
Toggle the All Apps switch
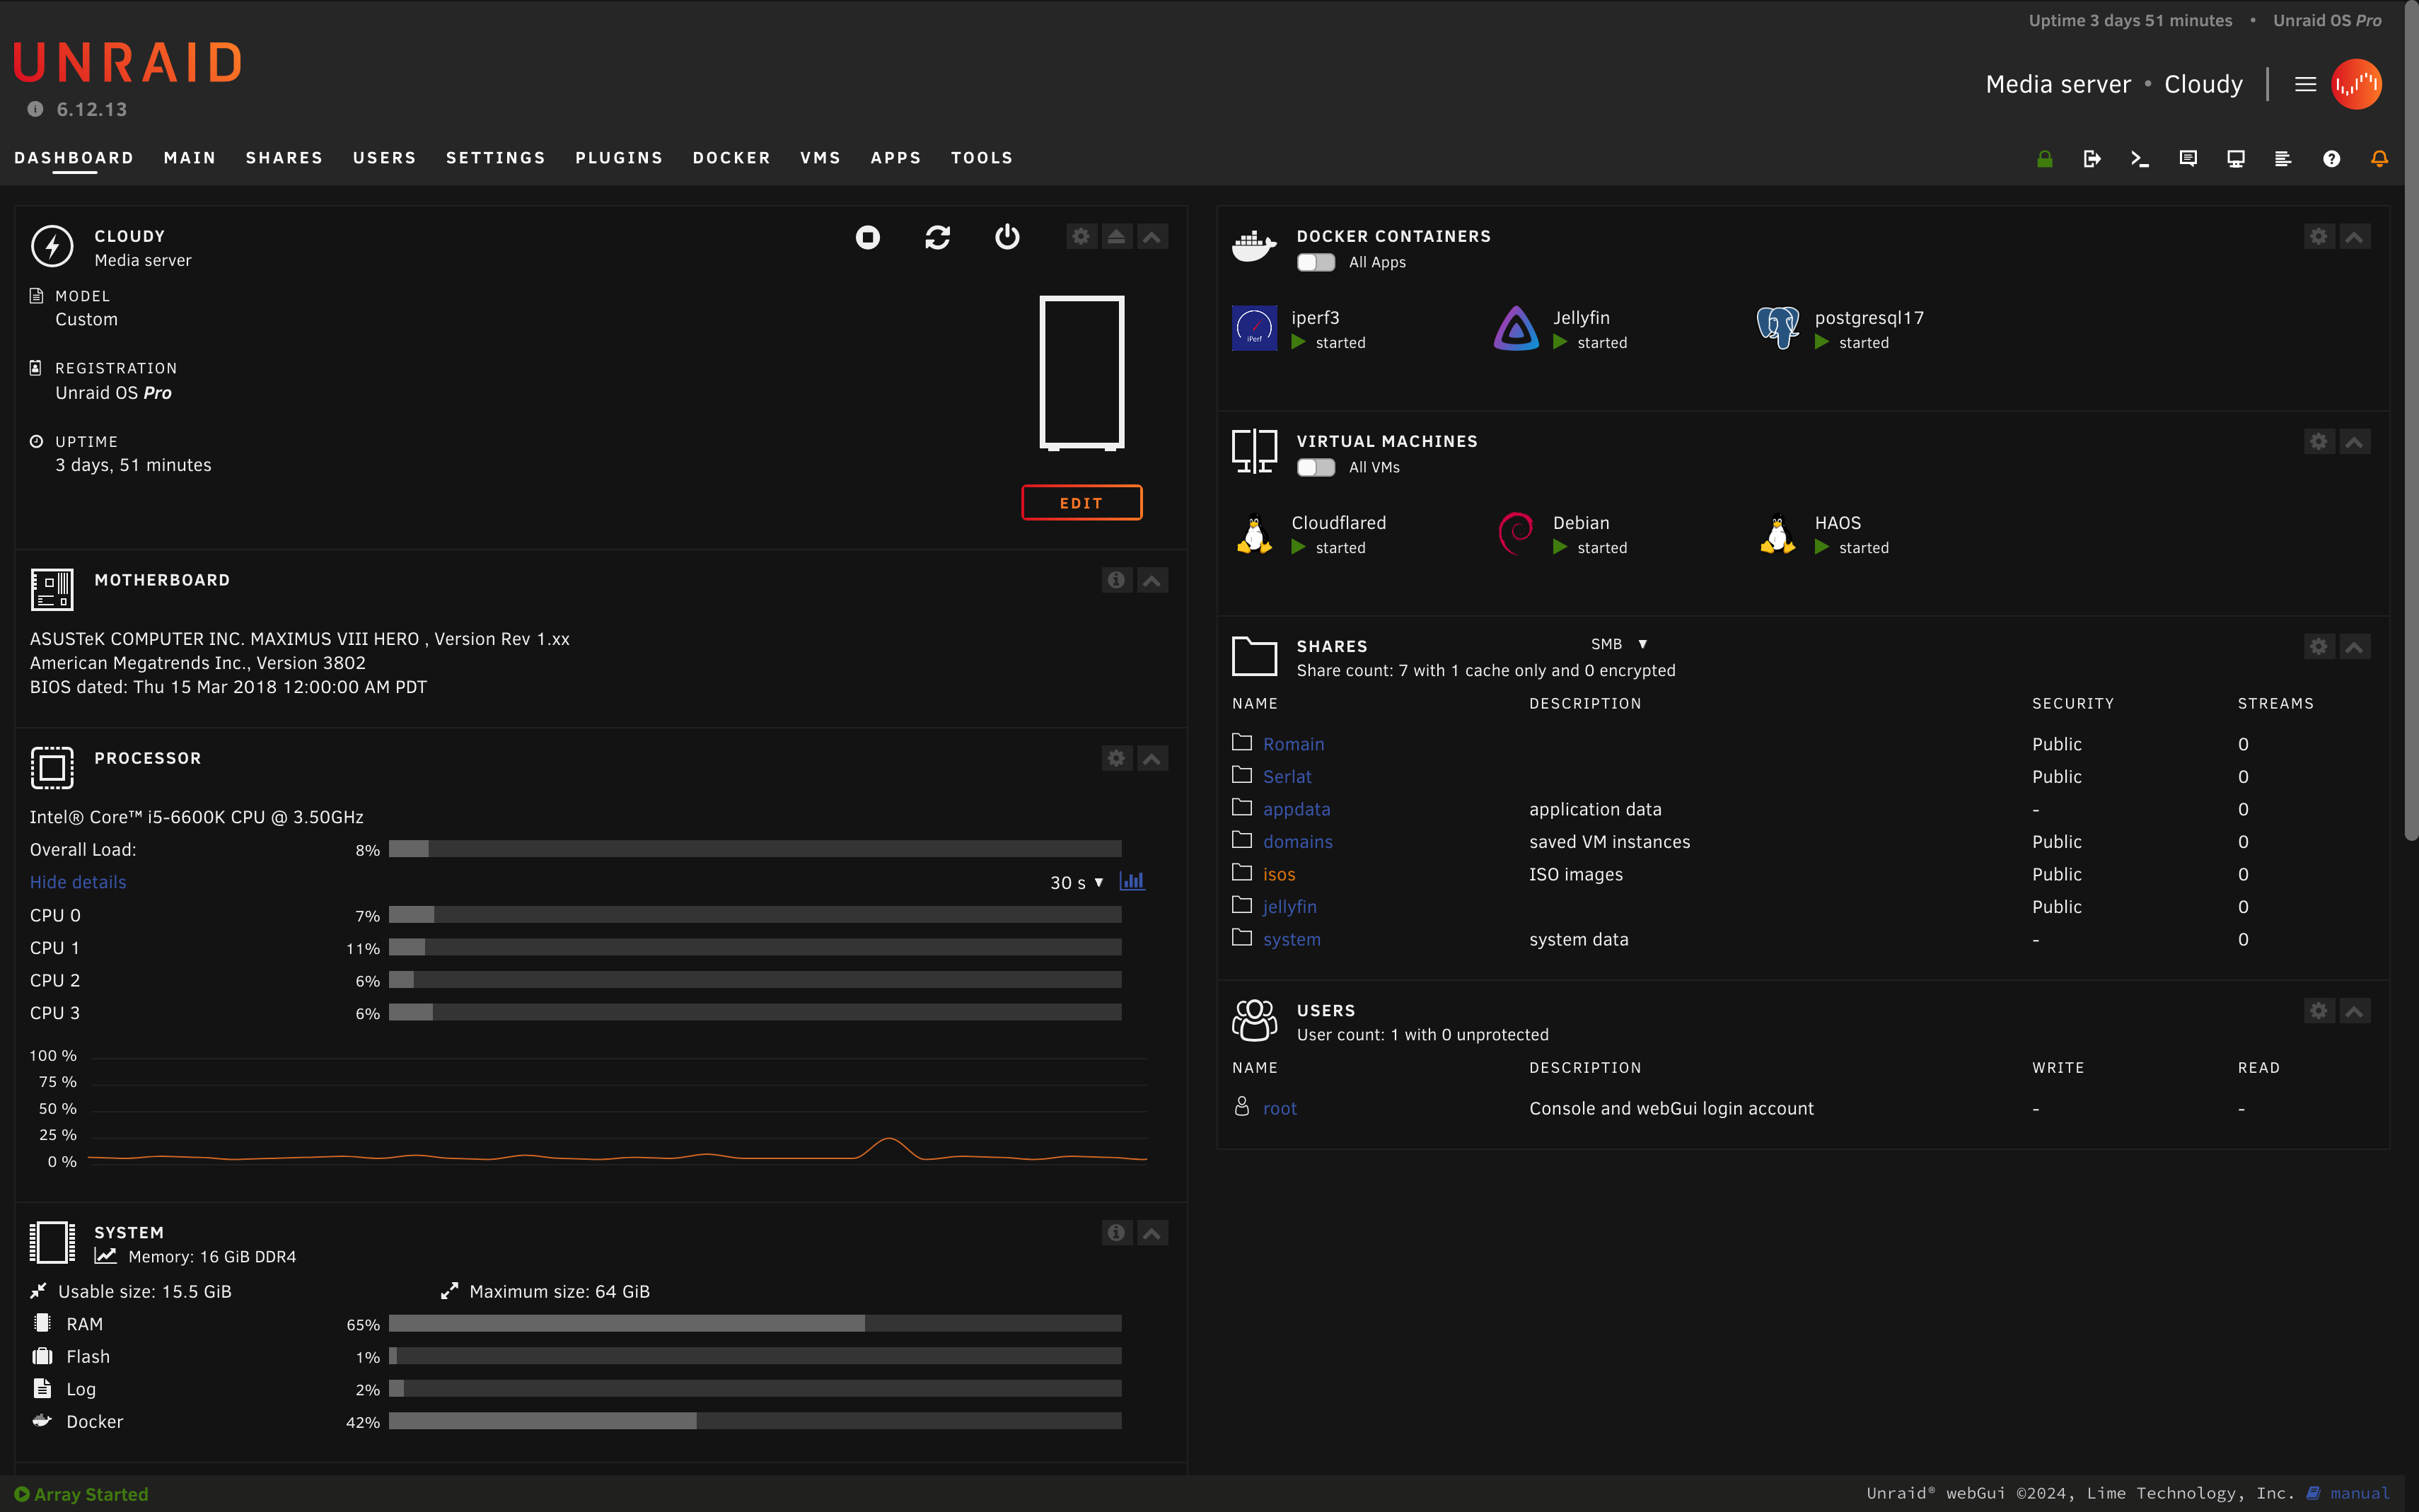(1315, 262)
